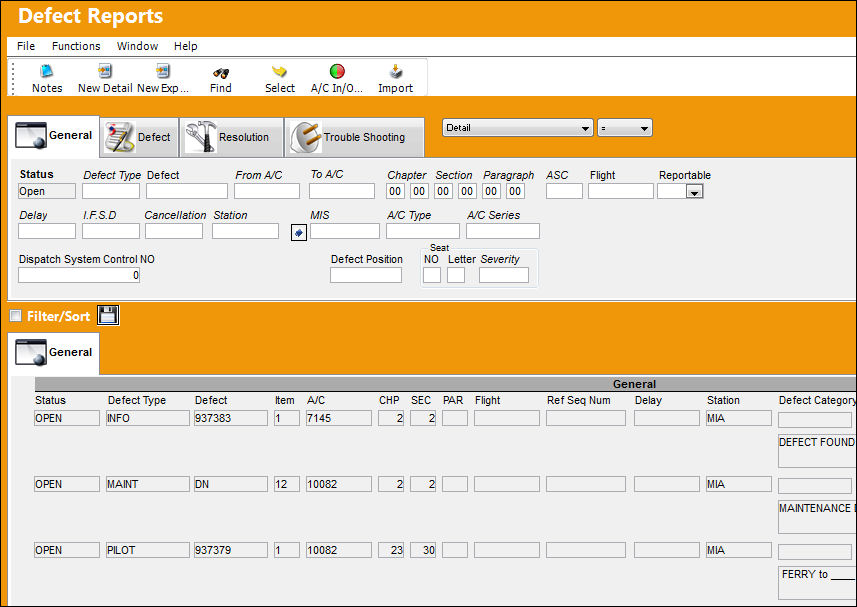
Task: Click the DEFECT FOUND description box
Action: coord(817,451)
